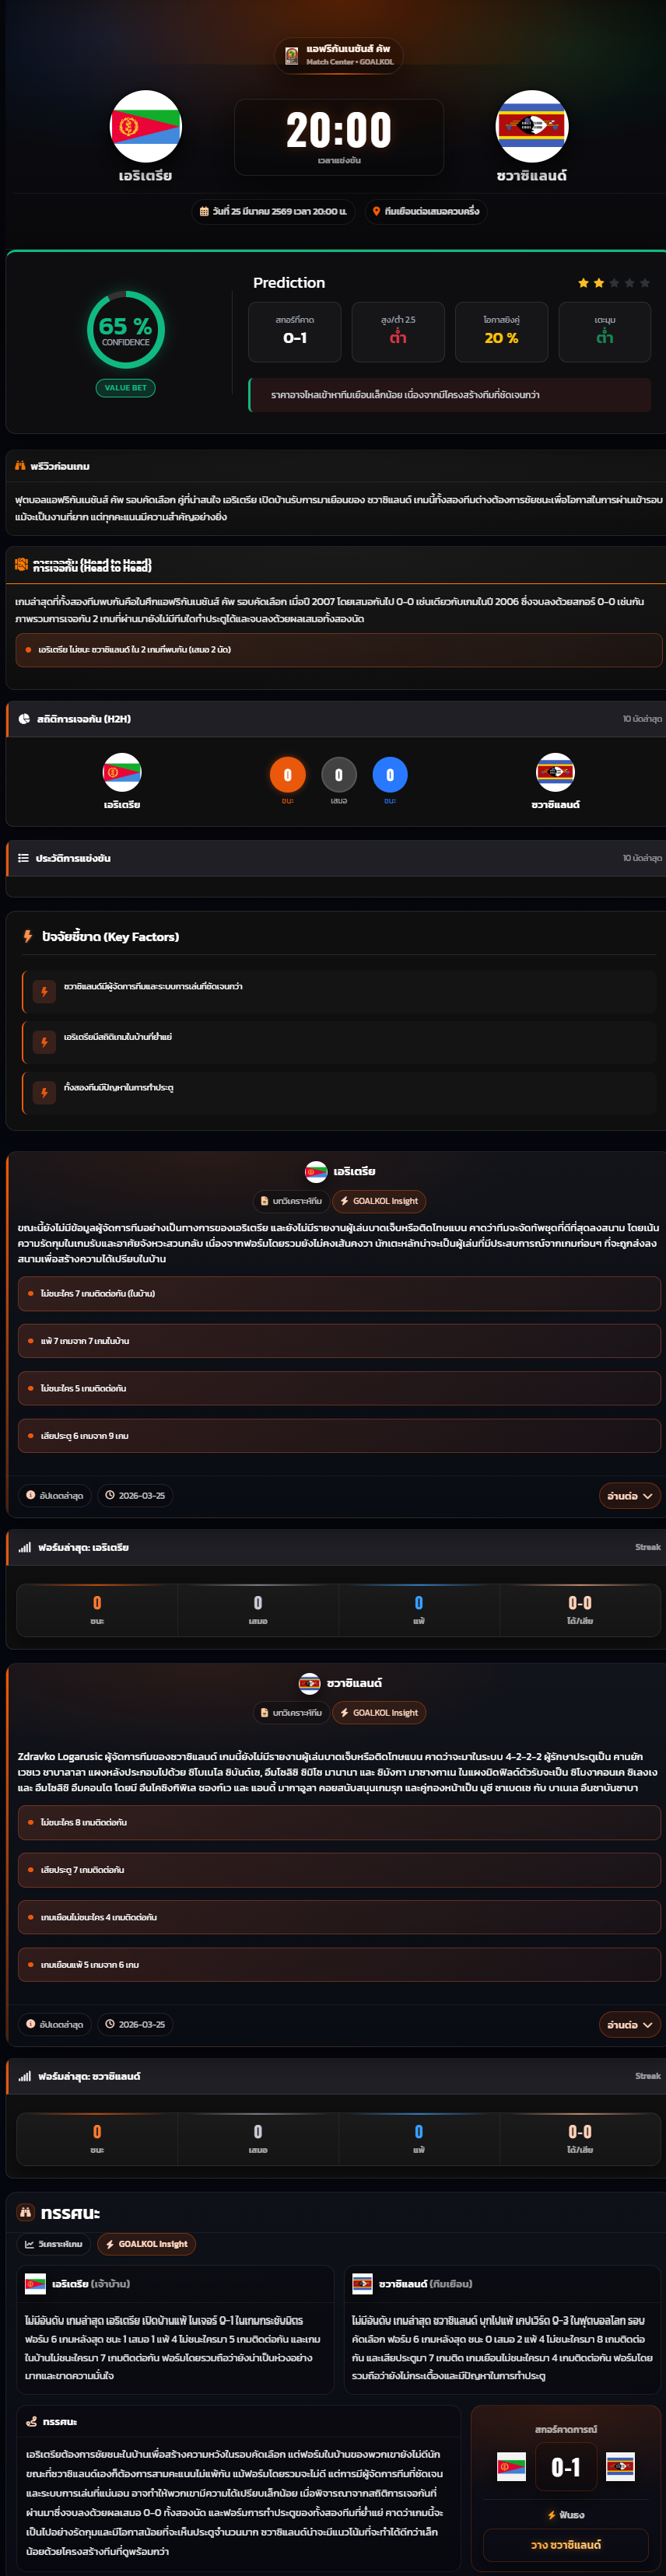The image size is (666, 2576).
Task: Click the Swaziland flag in the match header
Action: click(x=532, y=127)
